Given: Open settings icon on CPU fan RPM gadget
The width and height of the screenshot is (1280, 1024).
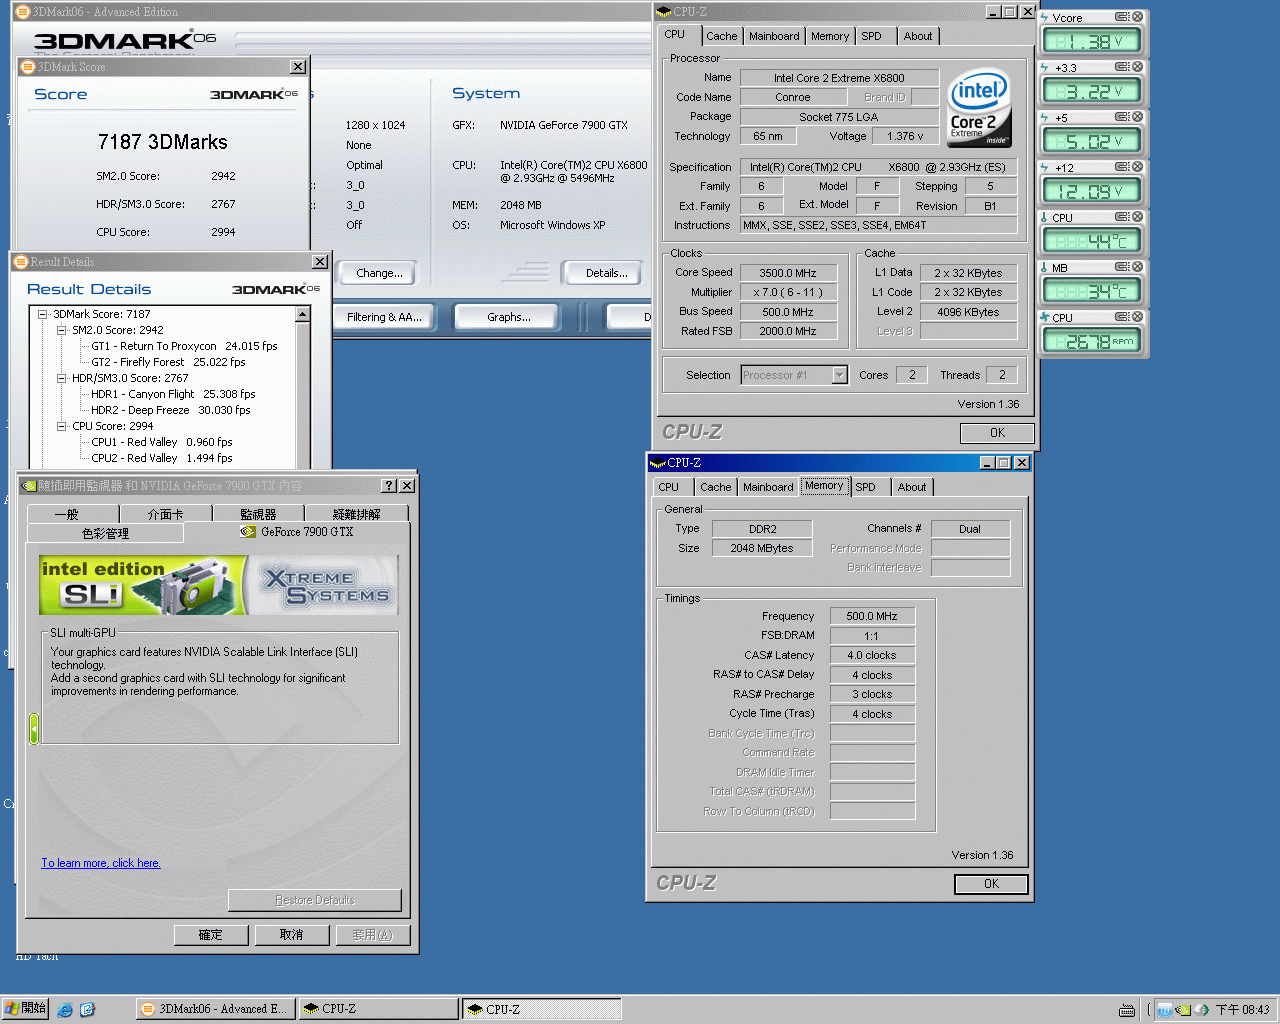Looking at the screenshot, I should click(x=1122, y=317).
